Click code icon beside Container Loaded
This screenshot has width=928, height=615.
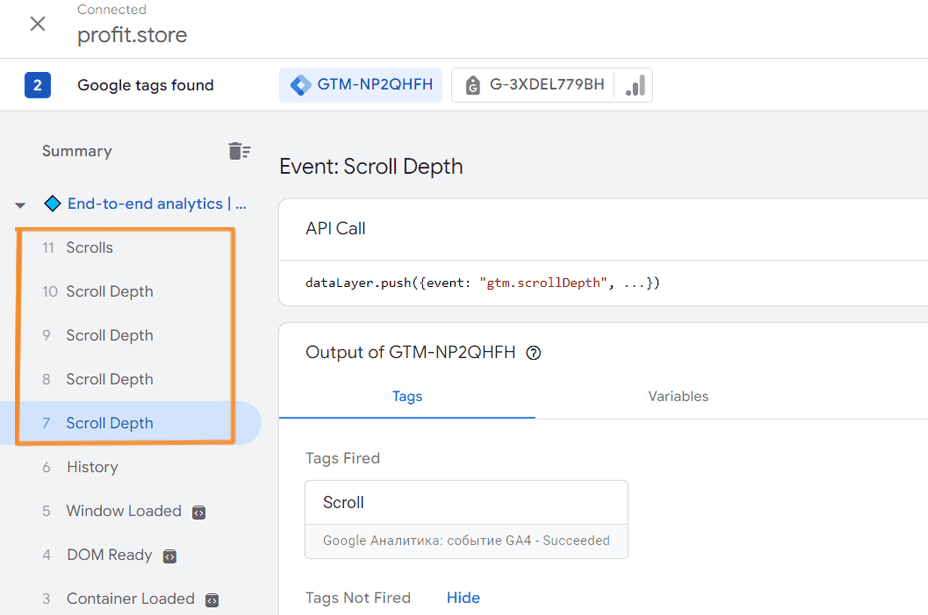pyautogui.click(x=212, y=600)
